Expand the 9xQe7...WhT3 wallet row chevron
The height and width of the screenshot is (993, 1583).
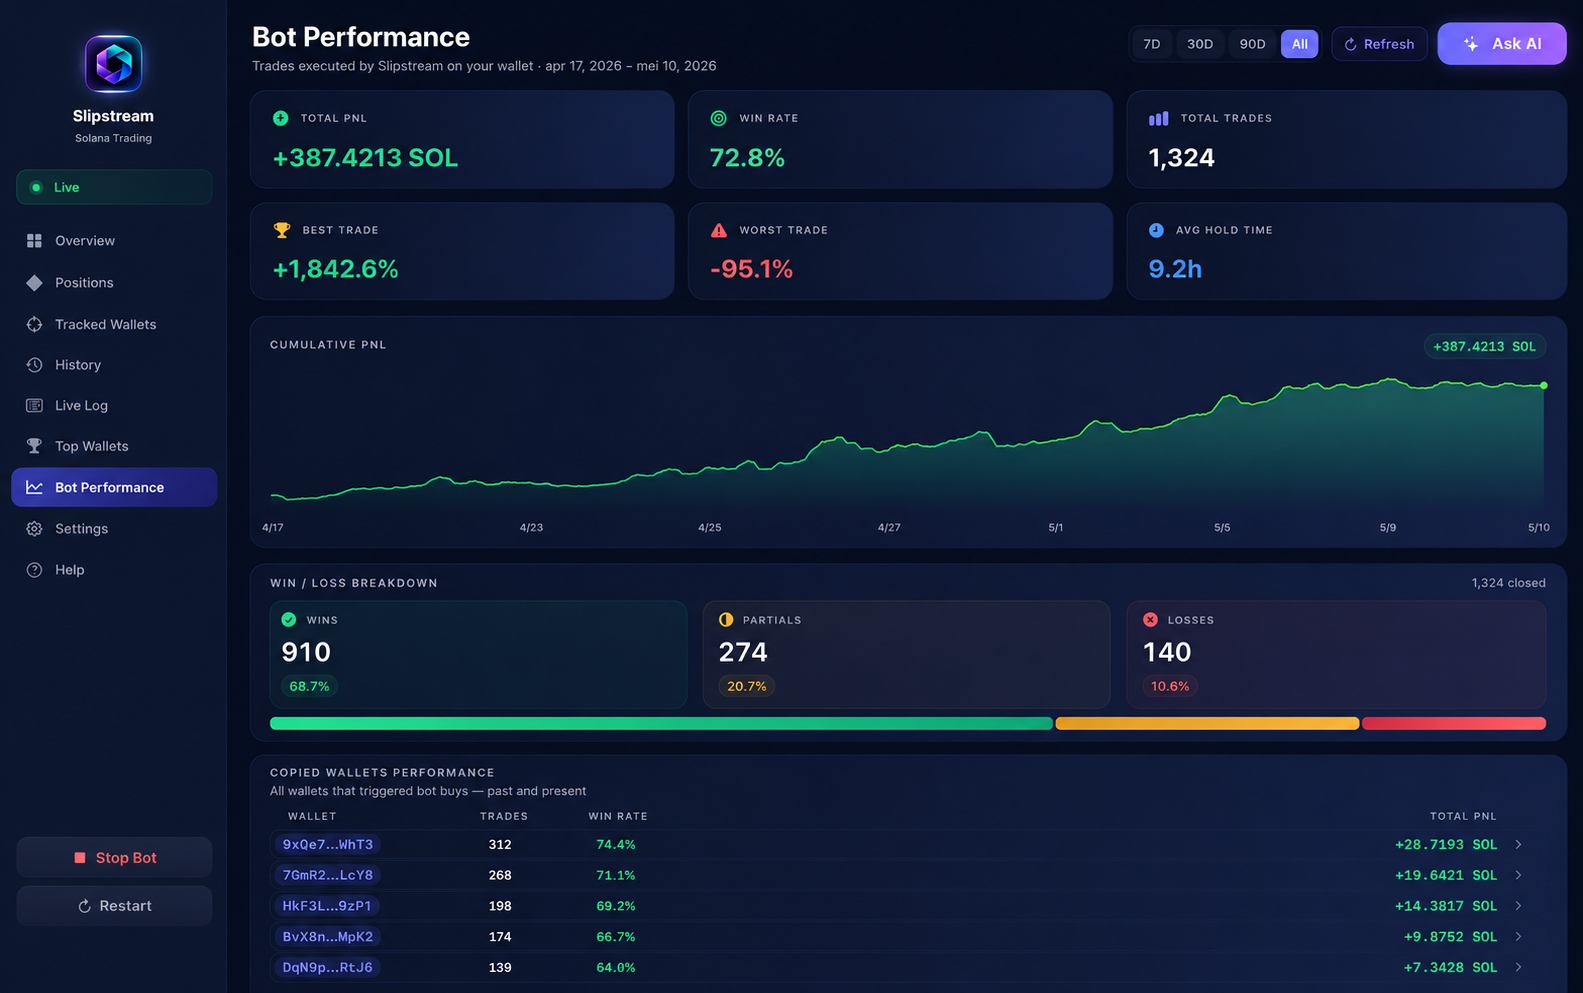[1518, 845]
